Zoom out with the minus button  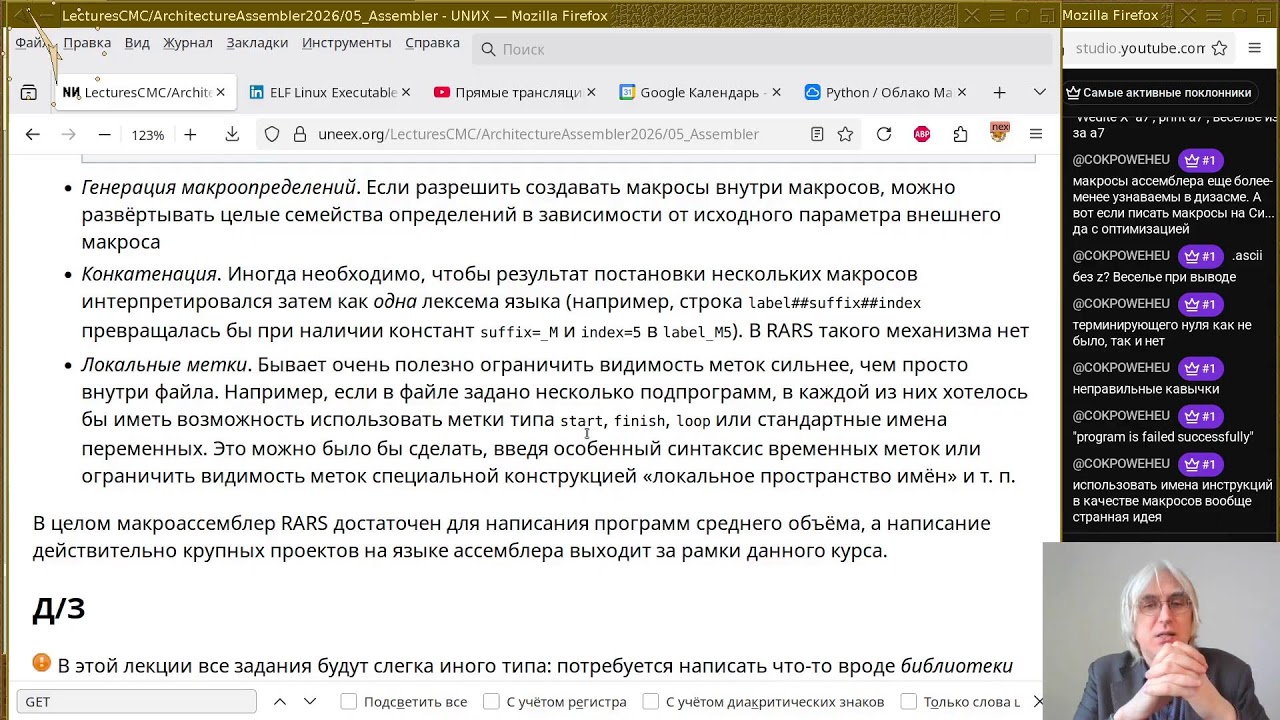[x=104, y=134]
